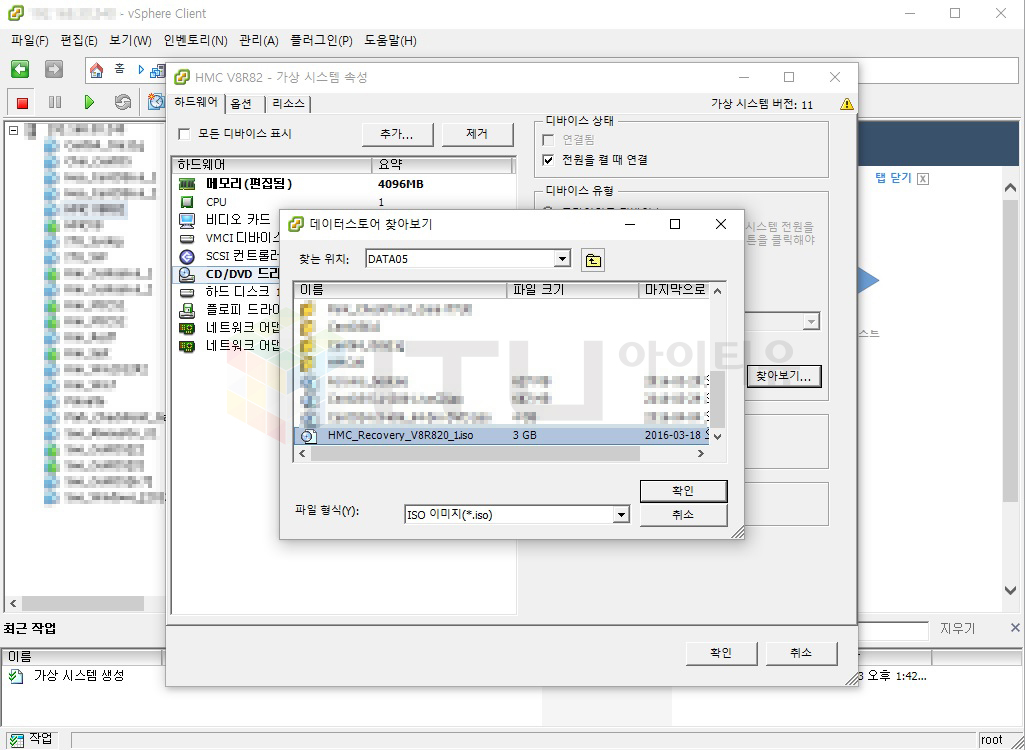Click the file list horizontal scrollbar
Viewport: 1025px width, 750px height.
475,454
